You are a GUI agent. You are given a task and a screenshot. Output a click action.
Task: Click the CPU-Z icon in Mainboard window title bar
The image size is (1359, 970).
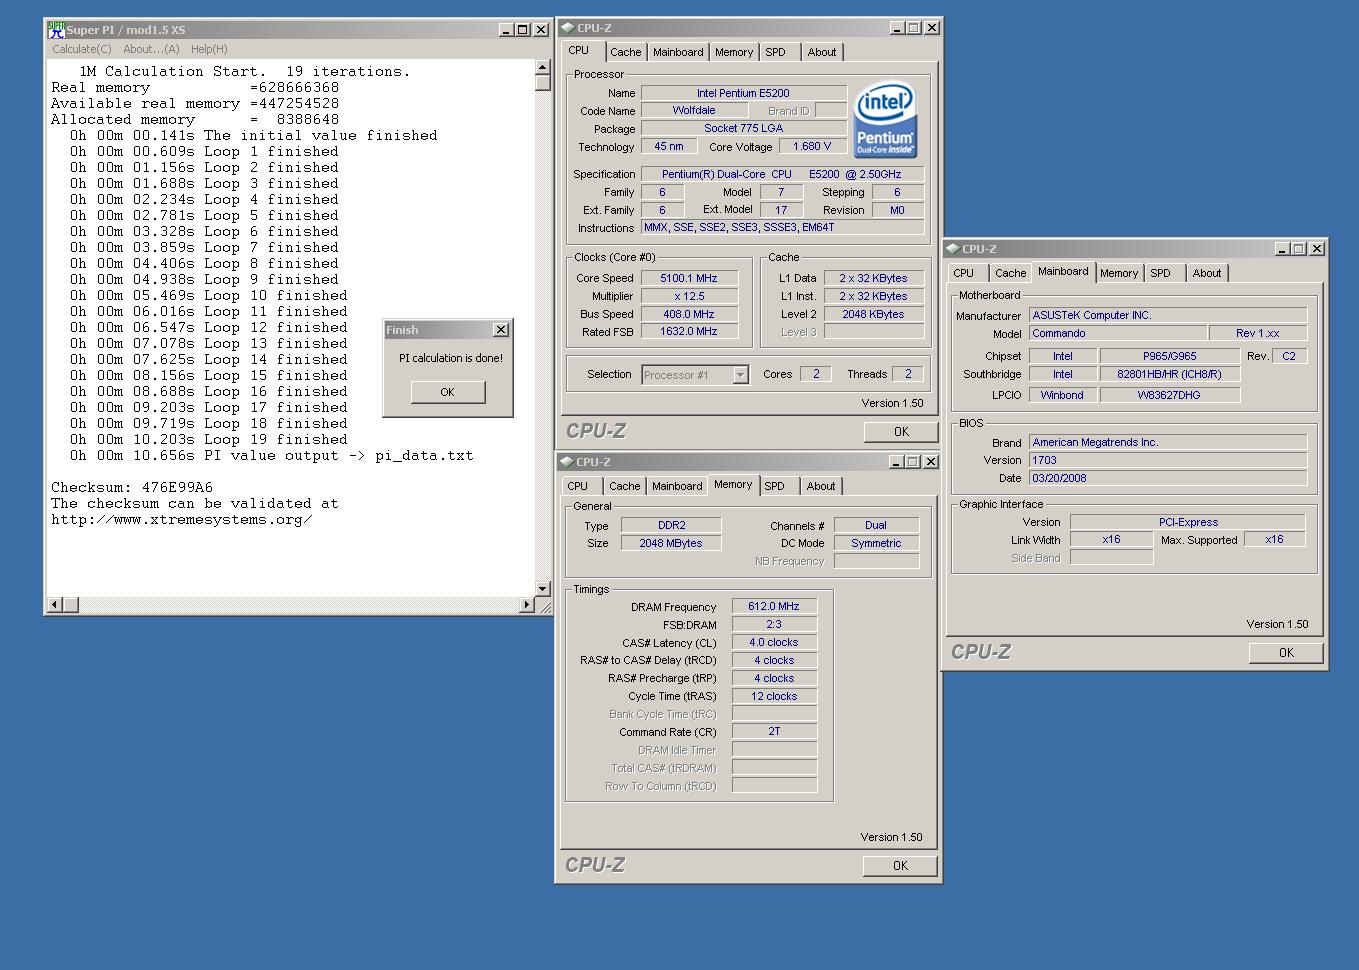[953, 249]
